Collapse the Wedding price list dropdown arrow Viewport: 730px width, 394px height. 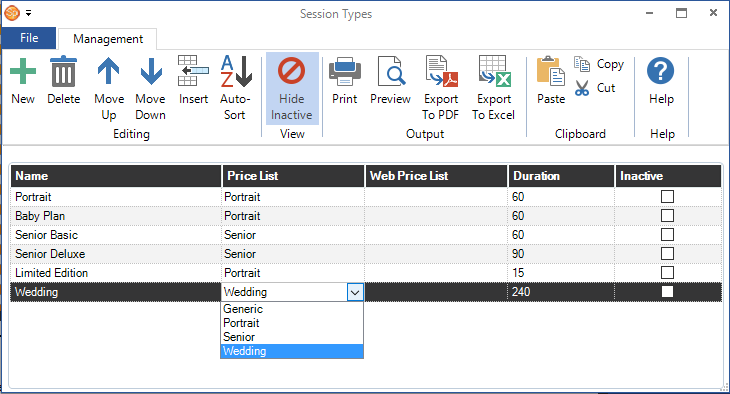point(355,292)
